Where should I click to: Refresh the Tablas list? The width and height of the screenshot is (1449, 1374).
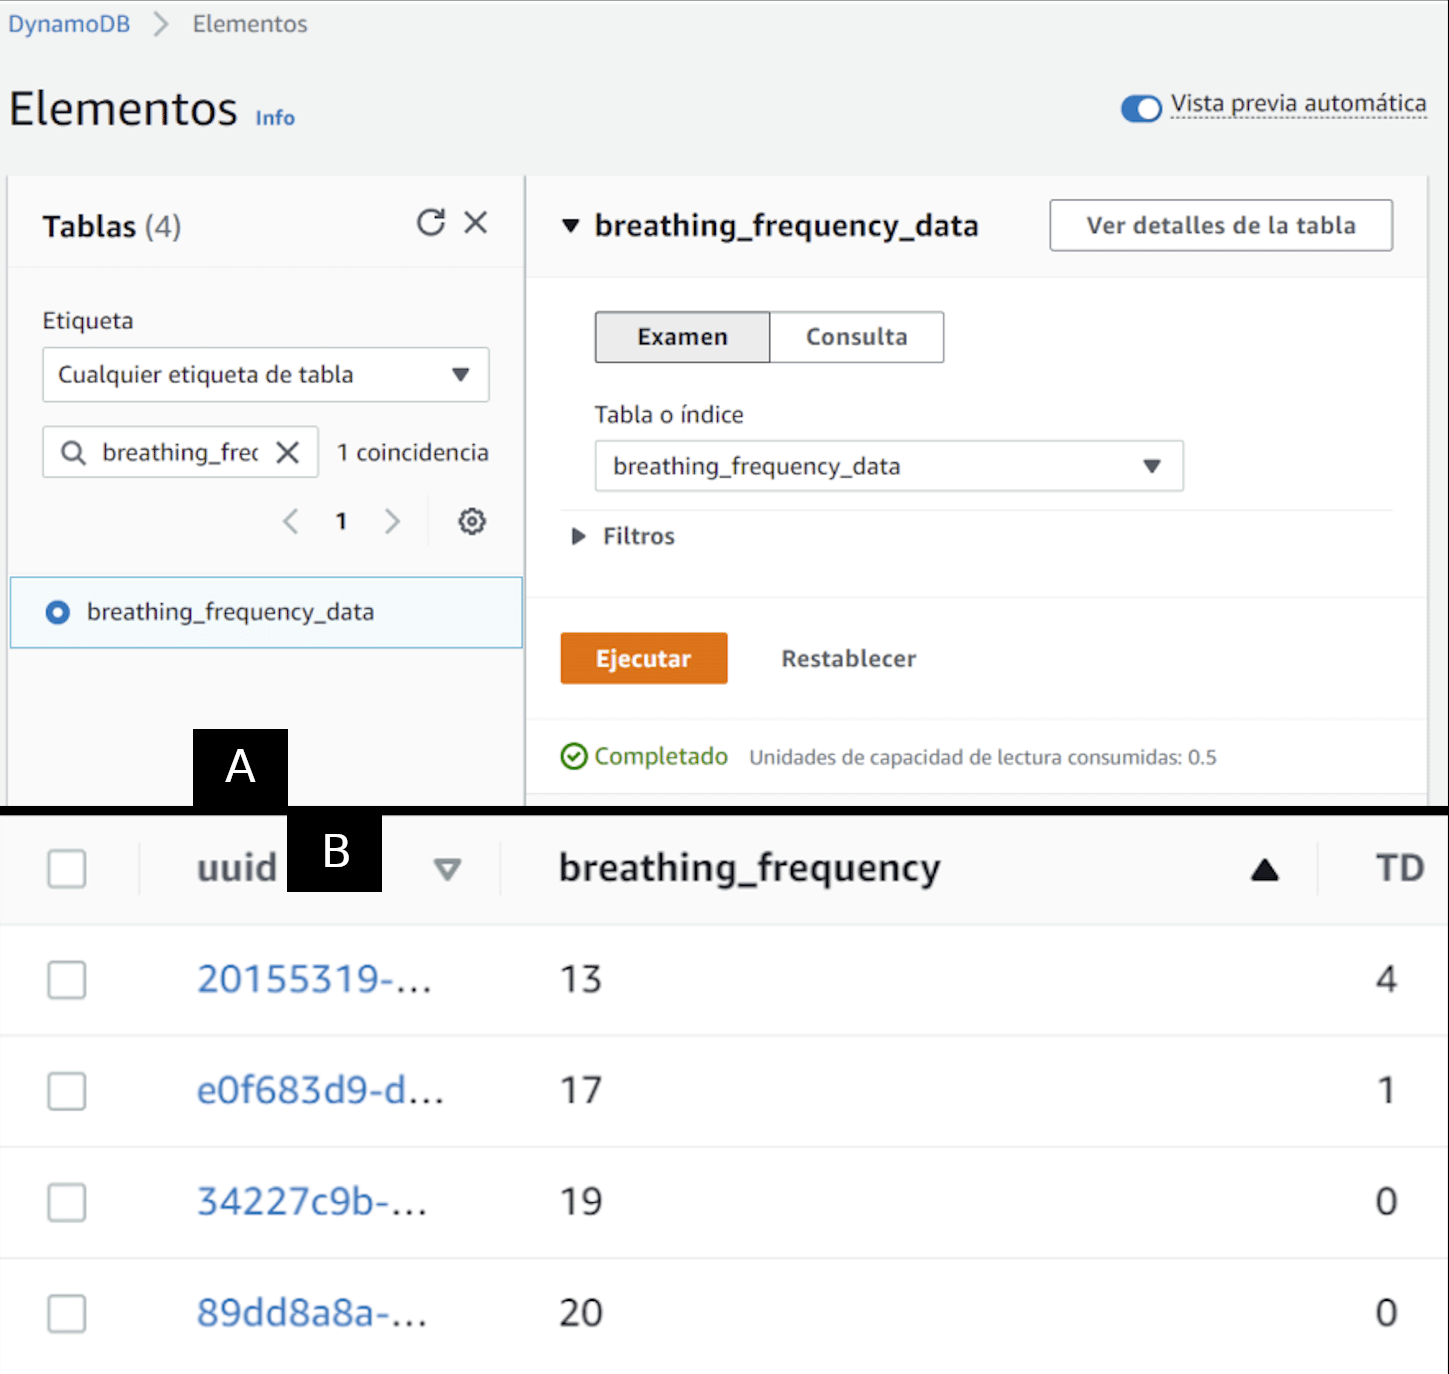(x=431, y=222)
